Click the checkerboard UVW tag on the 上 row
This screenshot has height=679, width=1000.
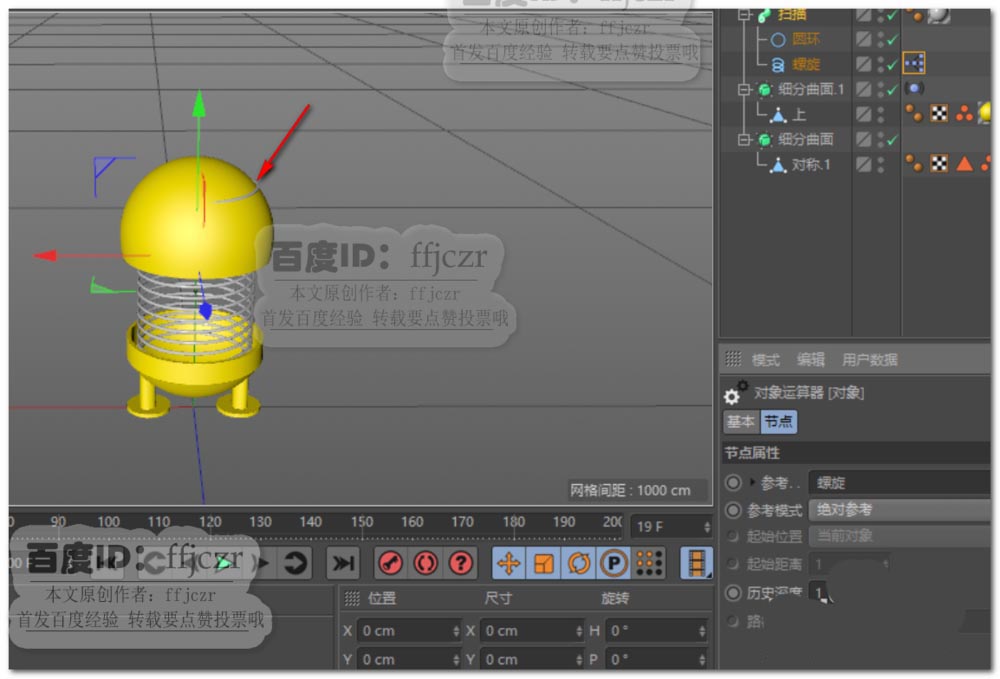(939, 113)
